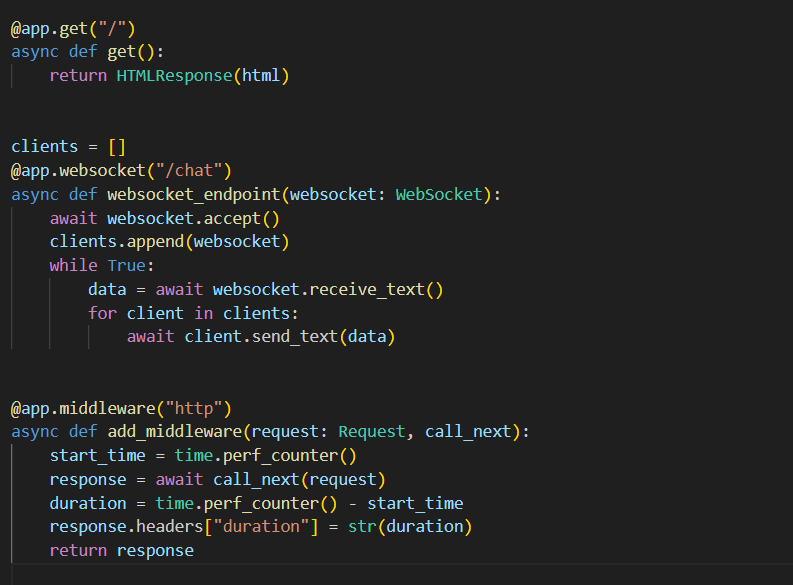
Task: Click HTMLResponse in the return statement
Action: (174, 76)
